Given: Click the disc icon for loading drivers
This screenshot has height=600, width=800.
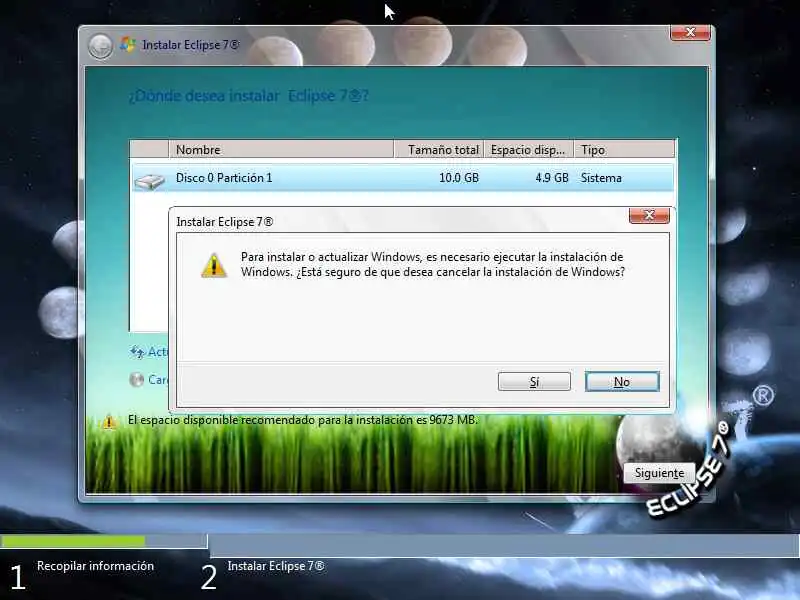Looking at the screenshot, I should [137, 380].
